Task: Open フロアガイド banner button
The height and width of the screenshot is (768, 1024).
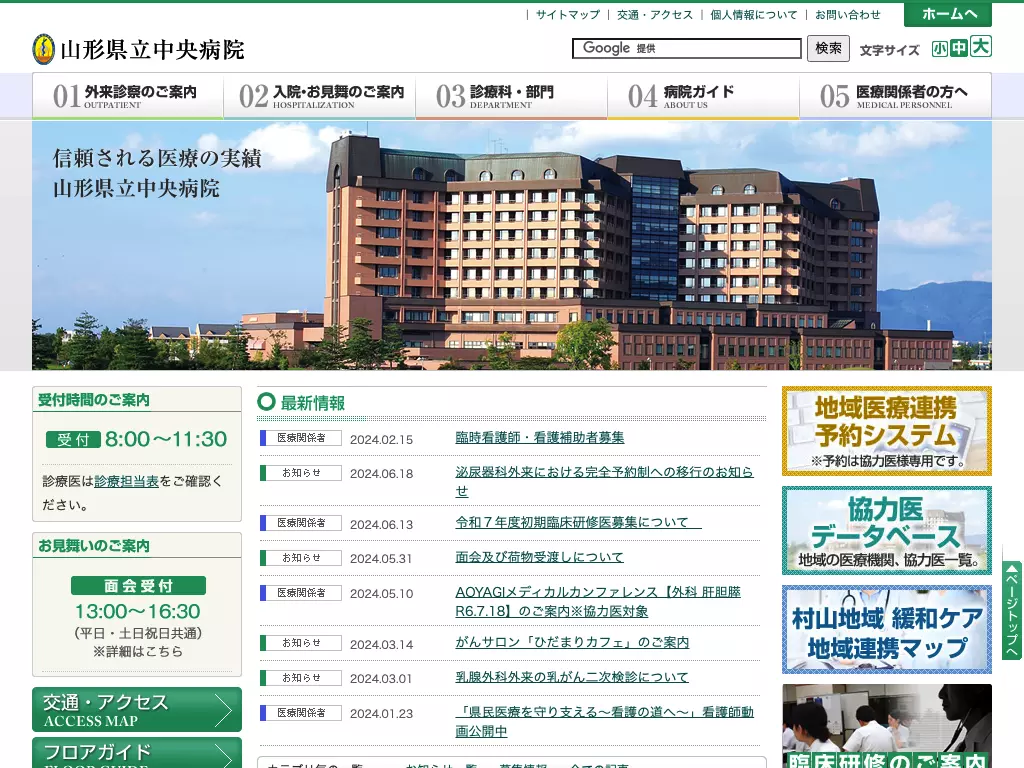Action: click(x=136, y=753)
